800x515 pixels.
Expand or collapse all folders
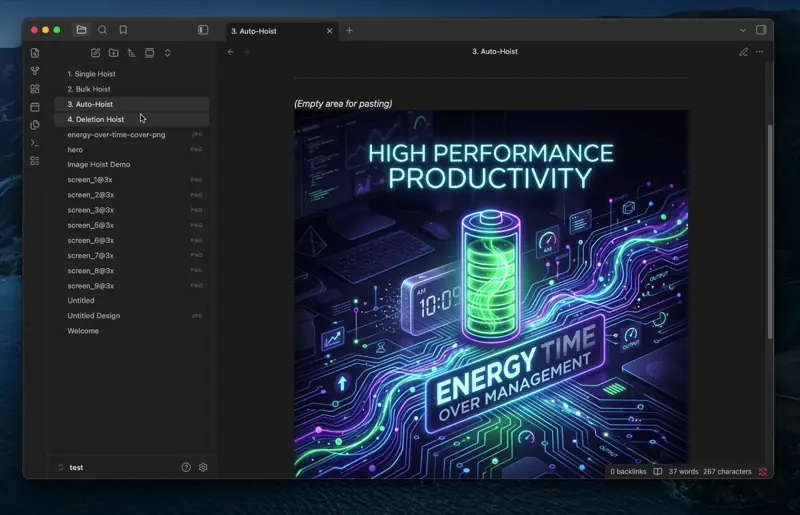coord(167,53)
